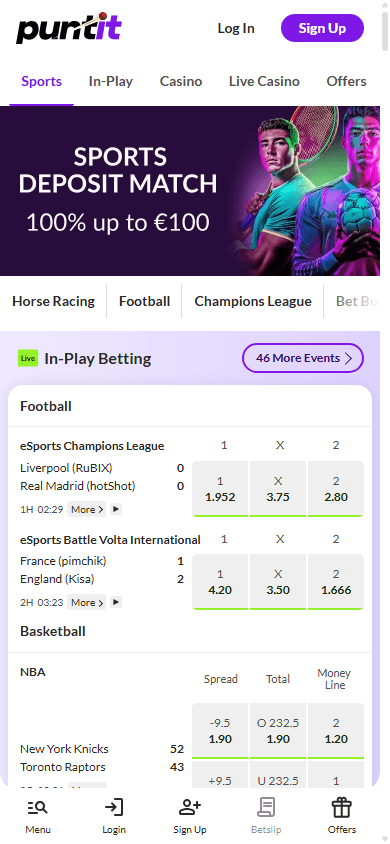390x844 pixels.
Task: Play live stream for France vs England
Action: tap(116, 602)
